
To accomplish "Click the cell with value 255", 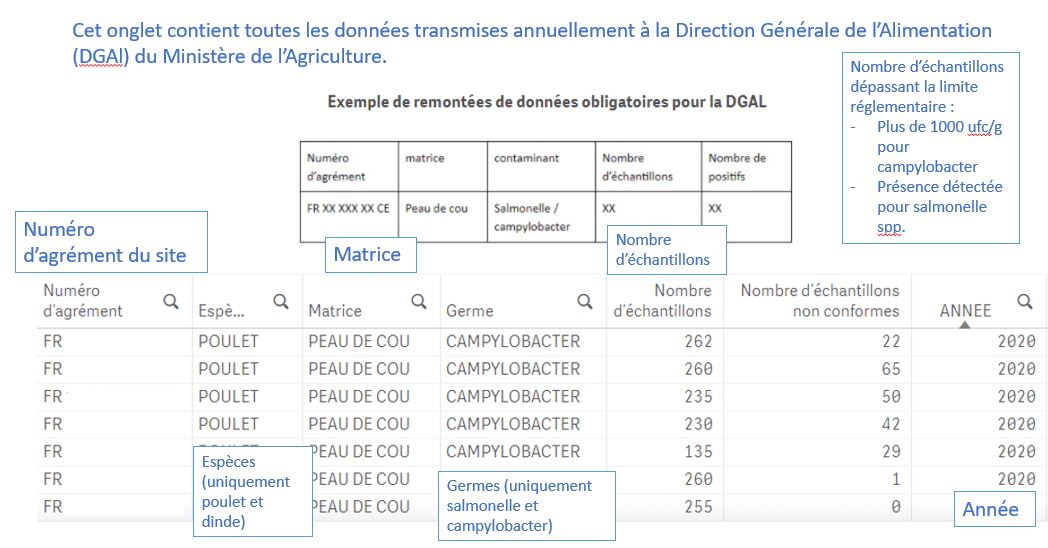I will point(698,506).
